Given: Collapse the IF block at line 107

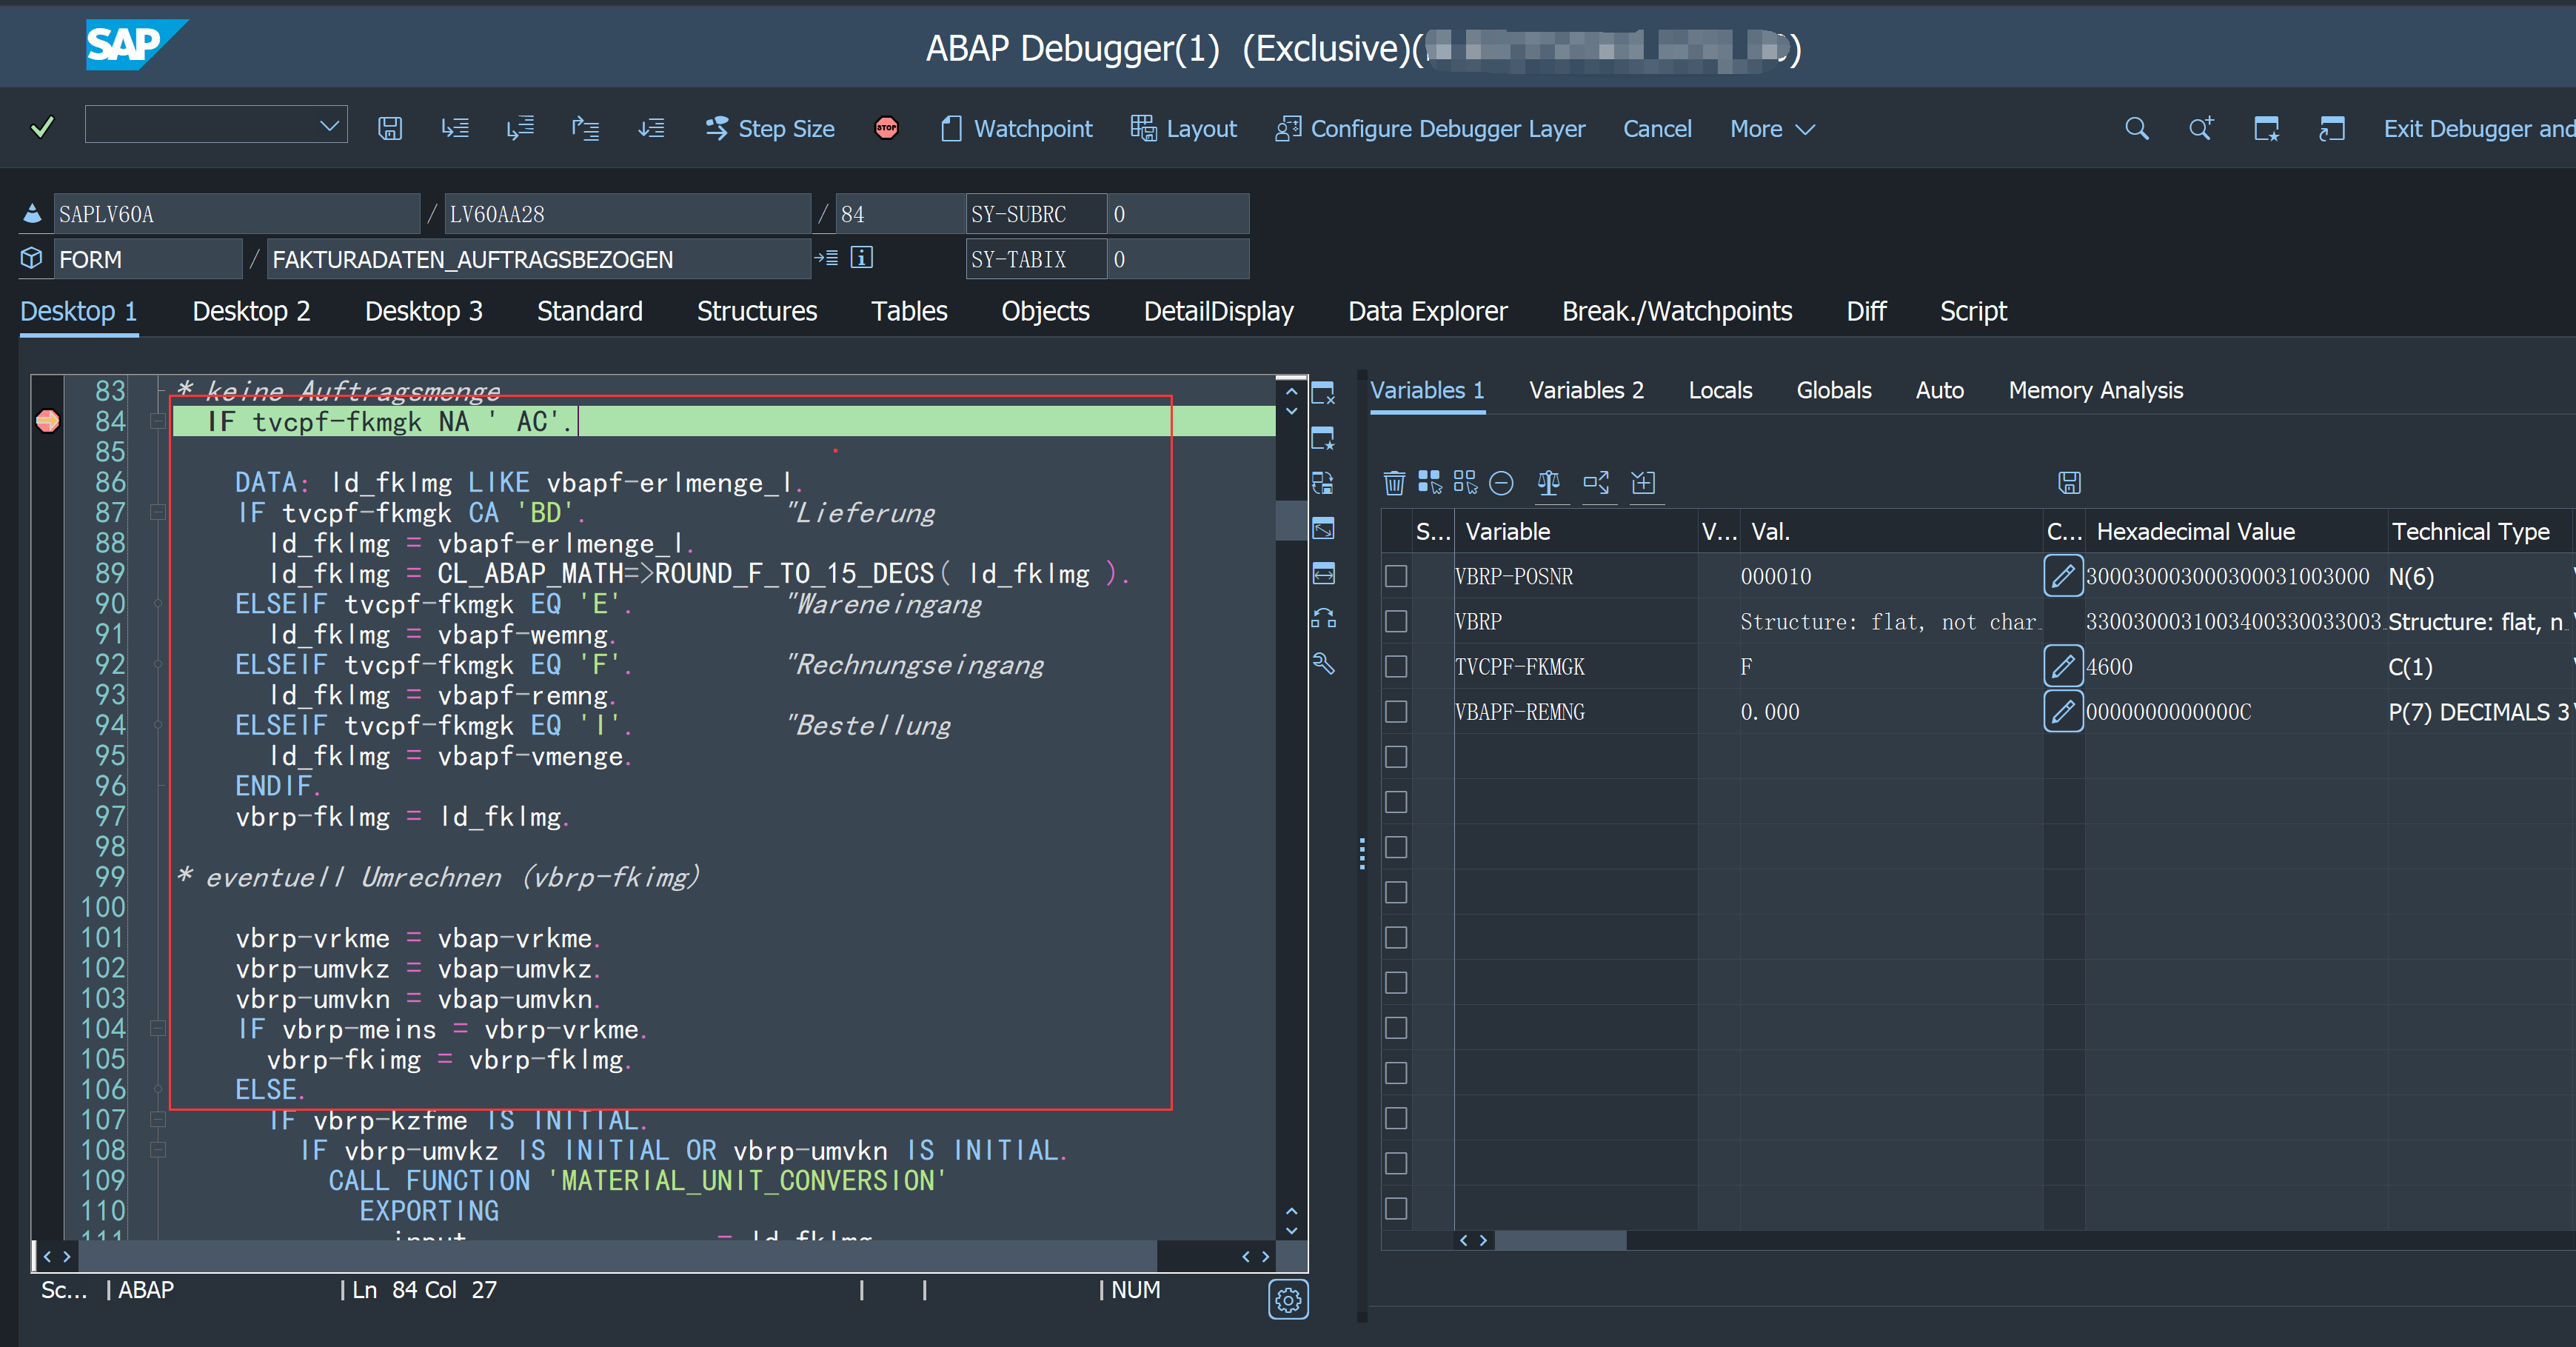Looking at the screenshot, I should (157, 1119).
